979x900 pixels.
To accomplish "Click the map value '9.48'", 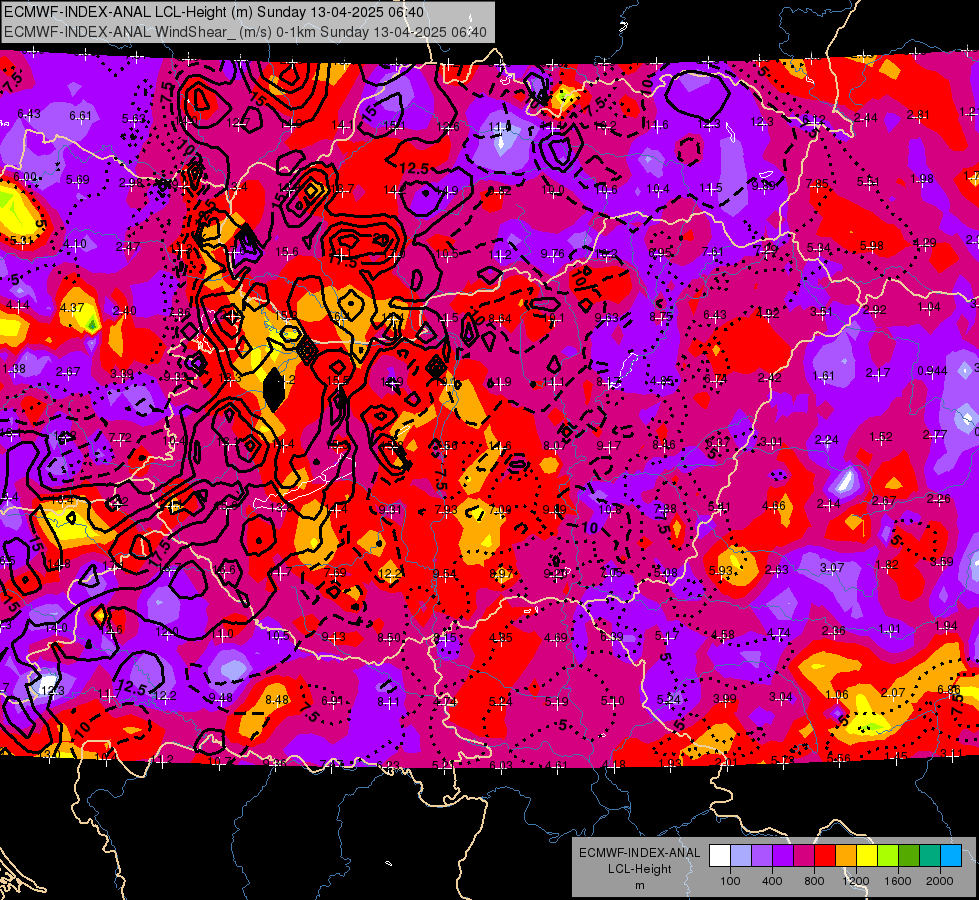I will click(x=220, y=698).
